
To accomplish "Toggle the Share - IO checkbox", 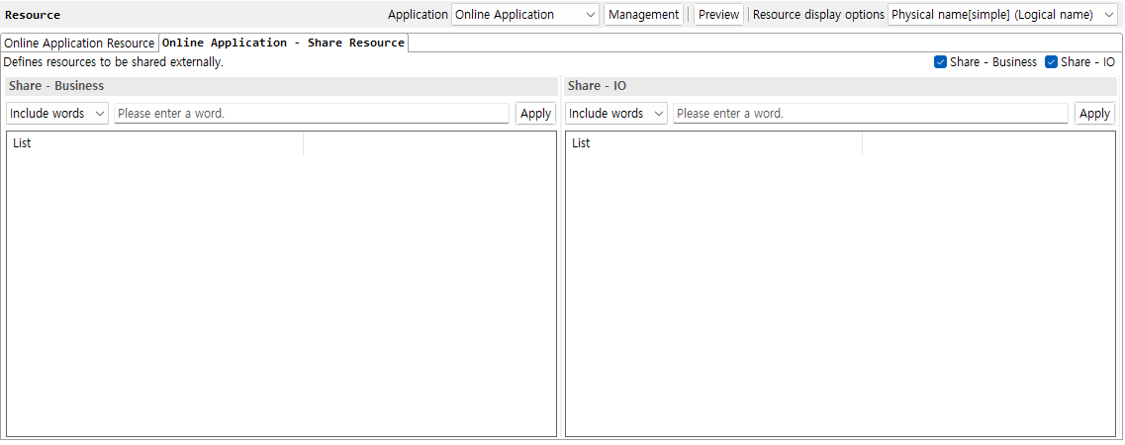I will pos(1051,62).
